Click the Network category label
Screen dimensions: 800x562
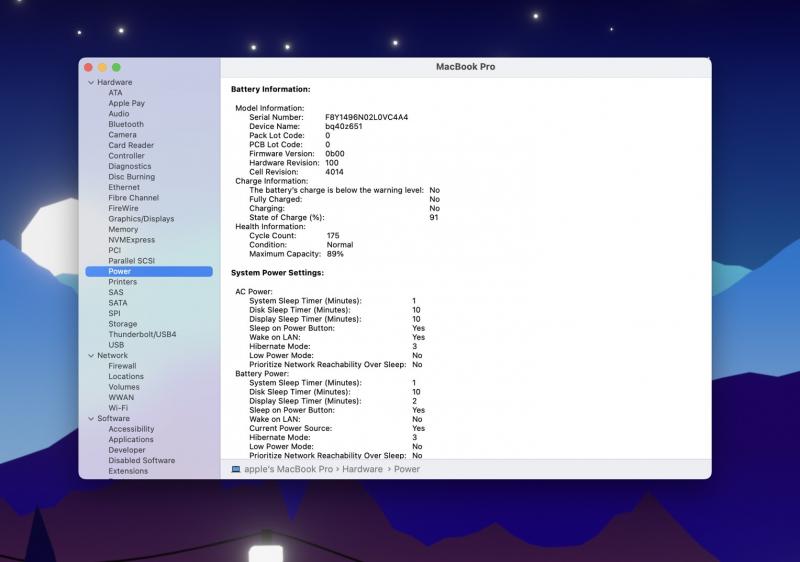(x=113, y=355)
